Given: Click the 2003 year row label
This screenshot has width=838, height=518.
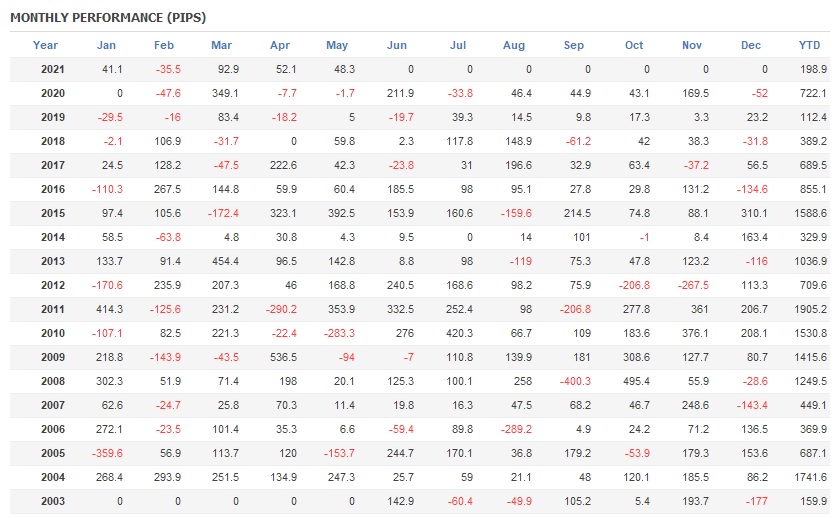Looking at the screenshot, I should (53, 501).
